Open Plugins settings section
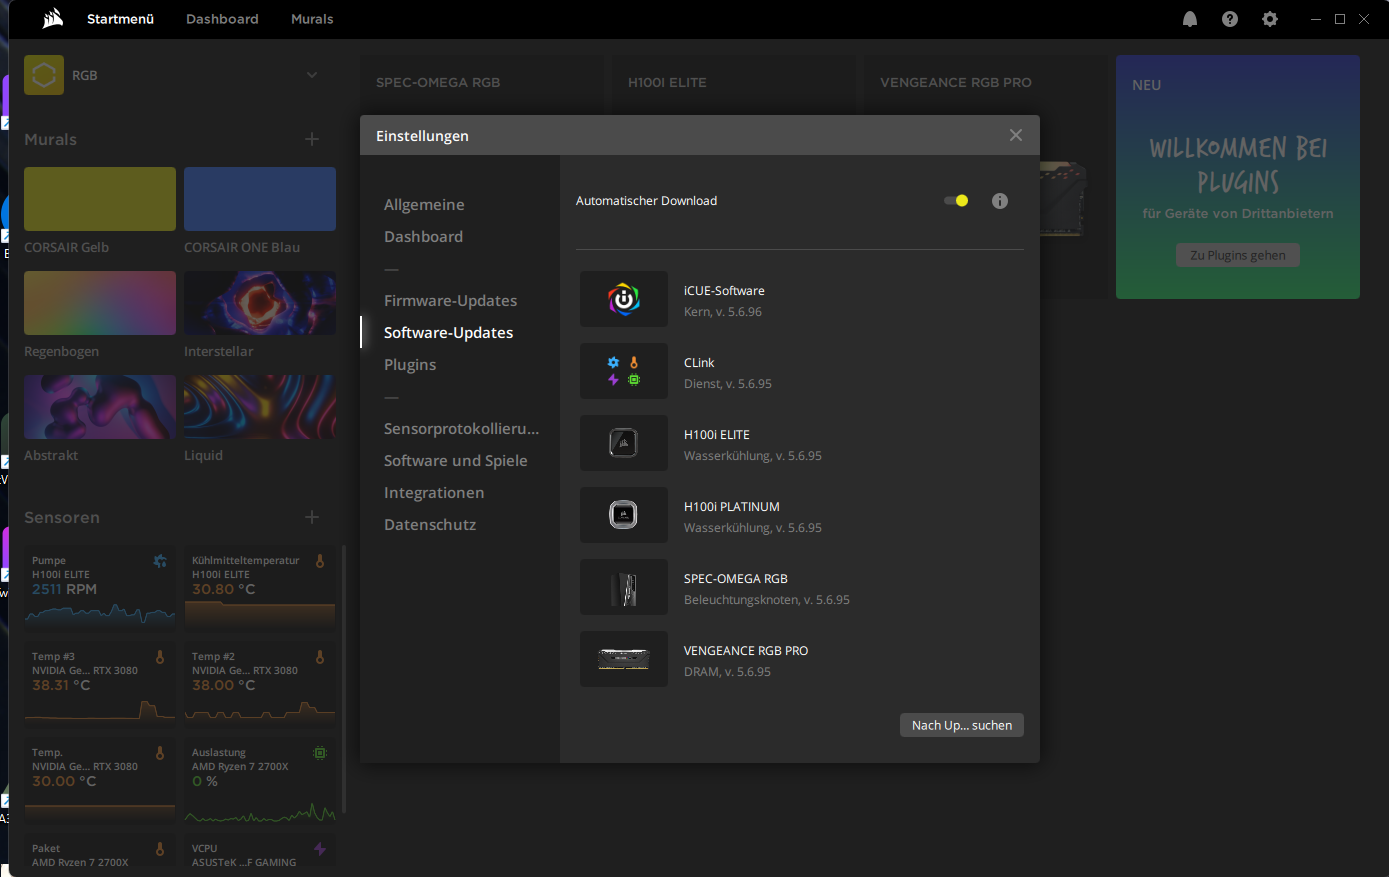 coord(410,364)
